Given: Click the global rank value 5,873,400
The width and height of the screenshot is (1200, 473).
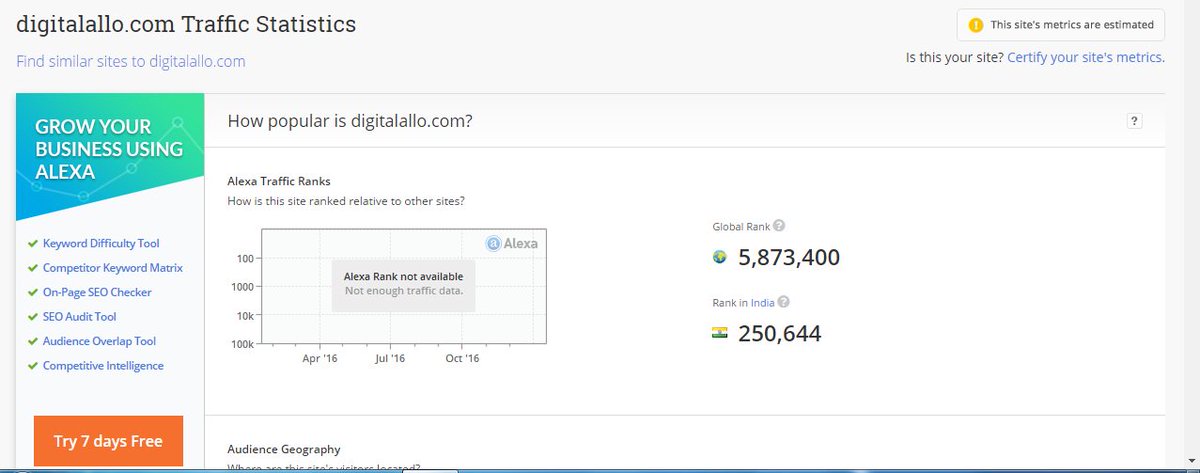Looking at the screenshot, I should [789, 257].
